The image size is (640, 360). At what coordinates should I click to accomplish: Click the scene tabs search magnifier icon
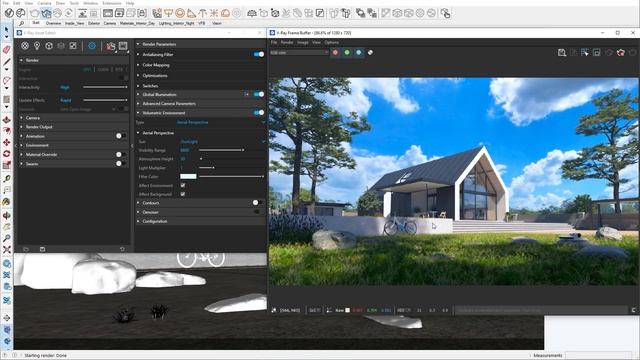click(x=21, y=23)
